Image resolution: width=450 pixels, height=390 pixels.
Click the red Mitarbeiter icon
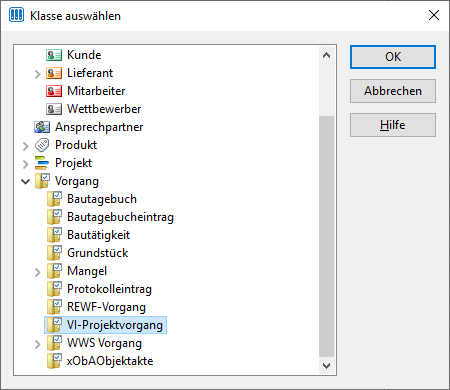tap(54, 91)
